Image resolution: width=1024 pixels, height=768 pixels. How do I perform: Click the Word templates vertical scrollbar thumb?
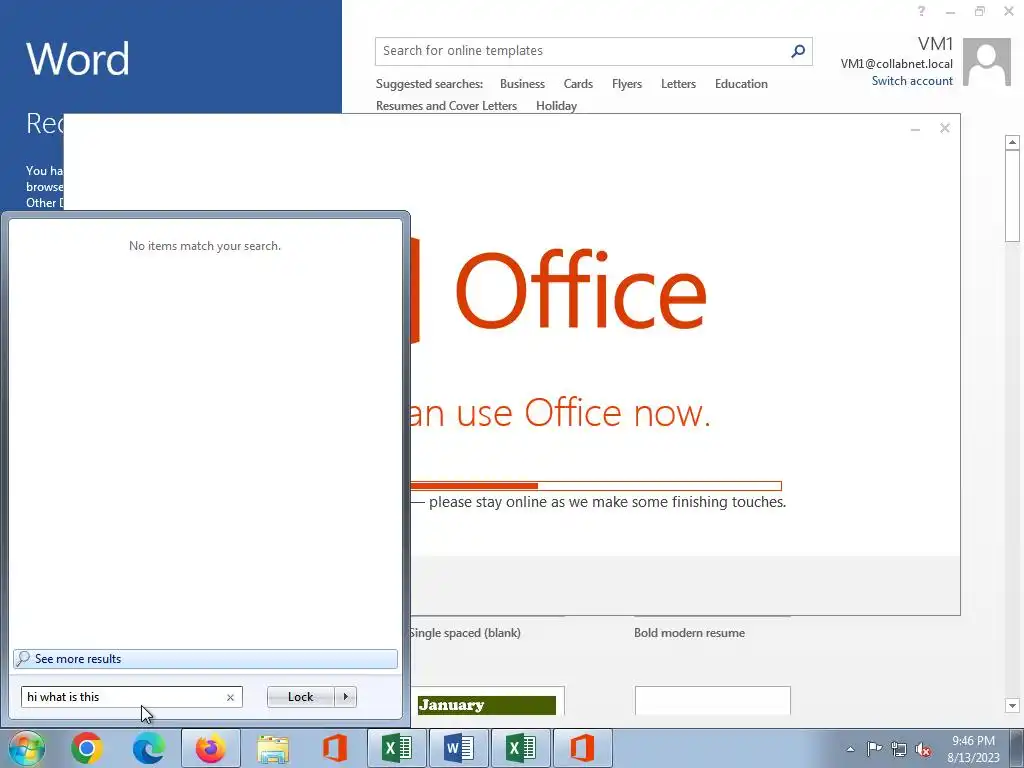click(1012, 196)
